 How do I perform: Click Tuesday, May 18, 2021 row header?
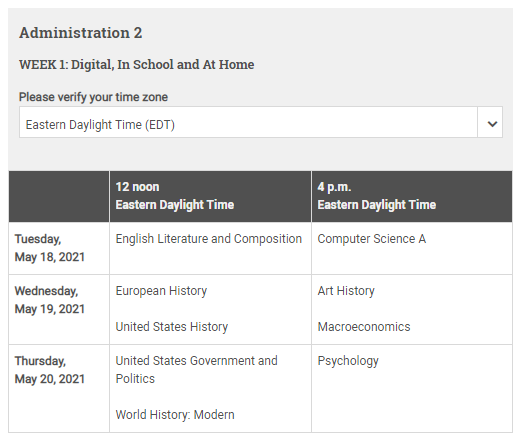coord(50,248)
